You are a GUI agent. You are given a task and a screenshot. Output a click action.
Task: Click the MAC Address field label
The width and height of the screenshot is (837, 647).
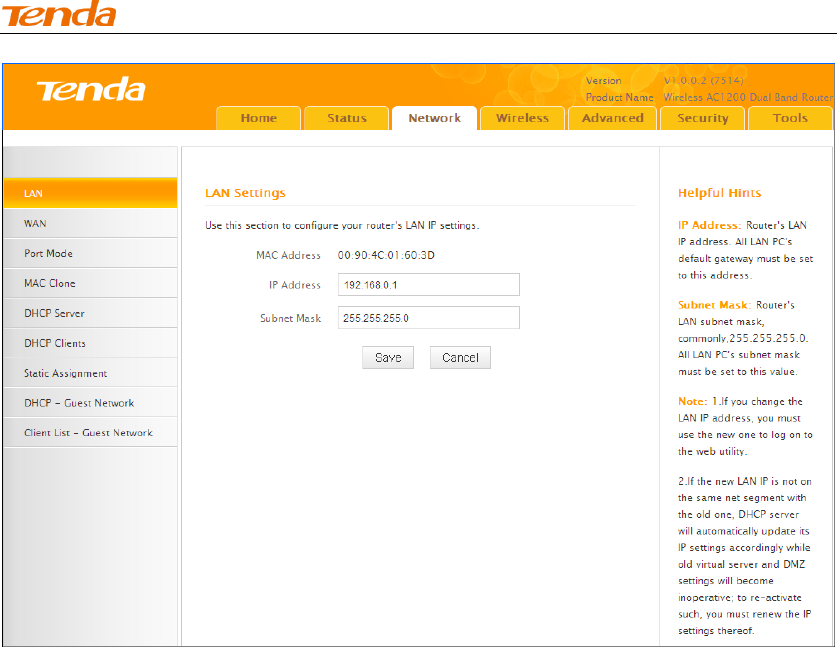tap(288, 255)
